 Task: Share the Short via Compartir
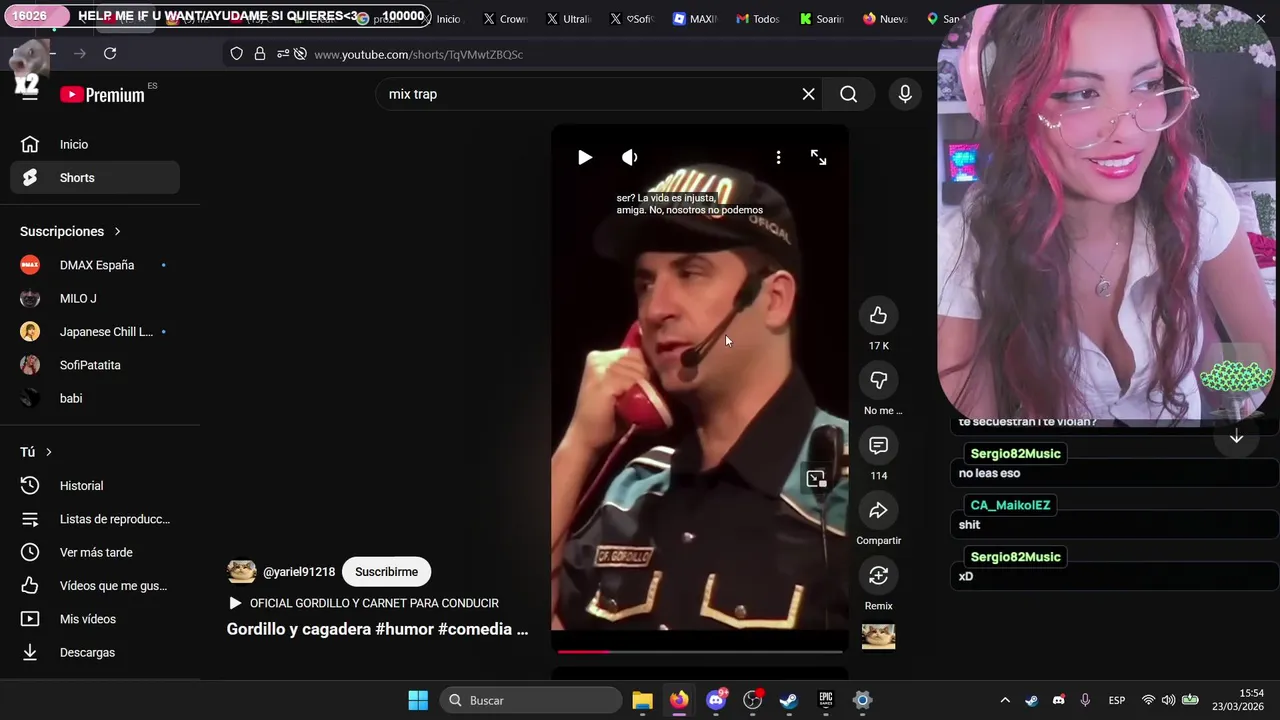click(878, 510)
